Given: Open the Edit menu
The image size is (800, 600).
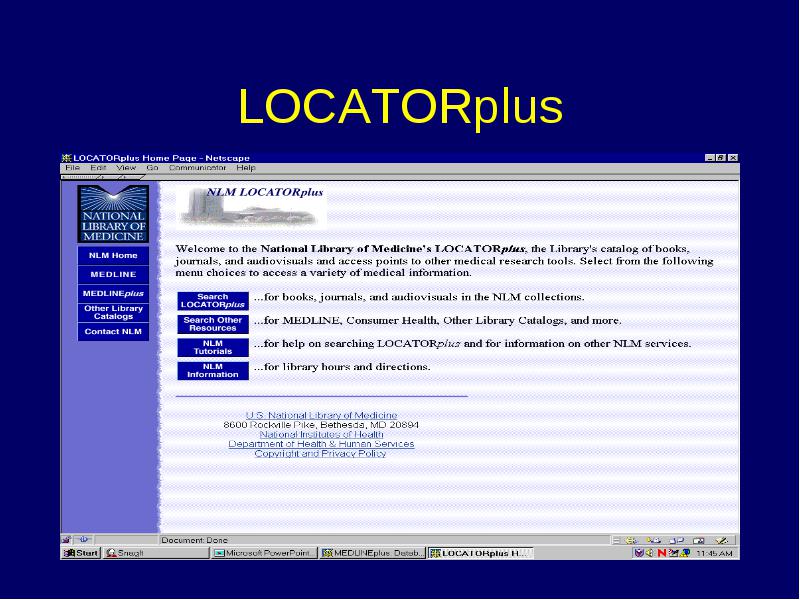Looking at the screenshot, I should point(98,168).
